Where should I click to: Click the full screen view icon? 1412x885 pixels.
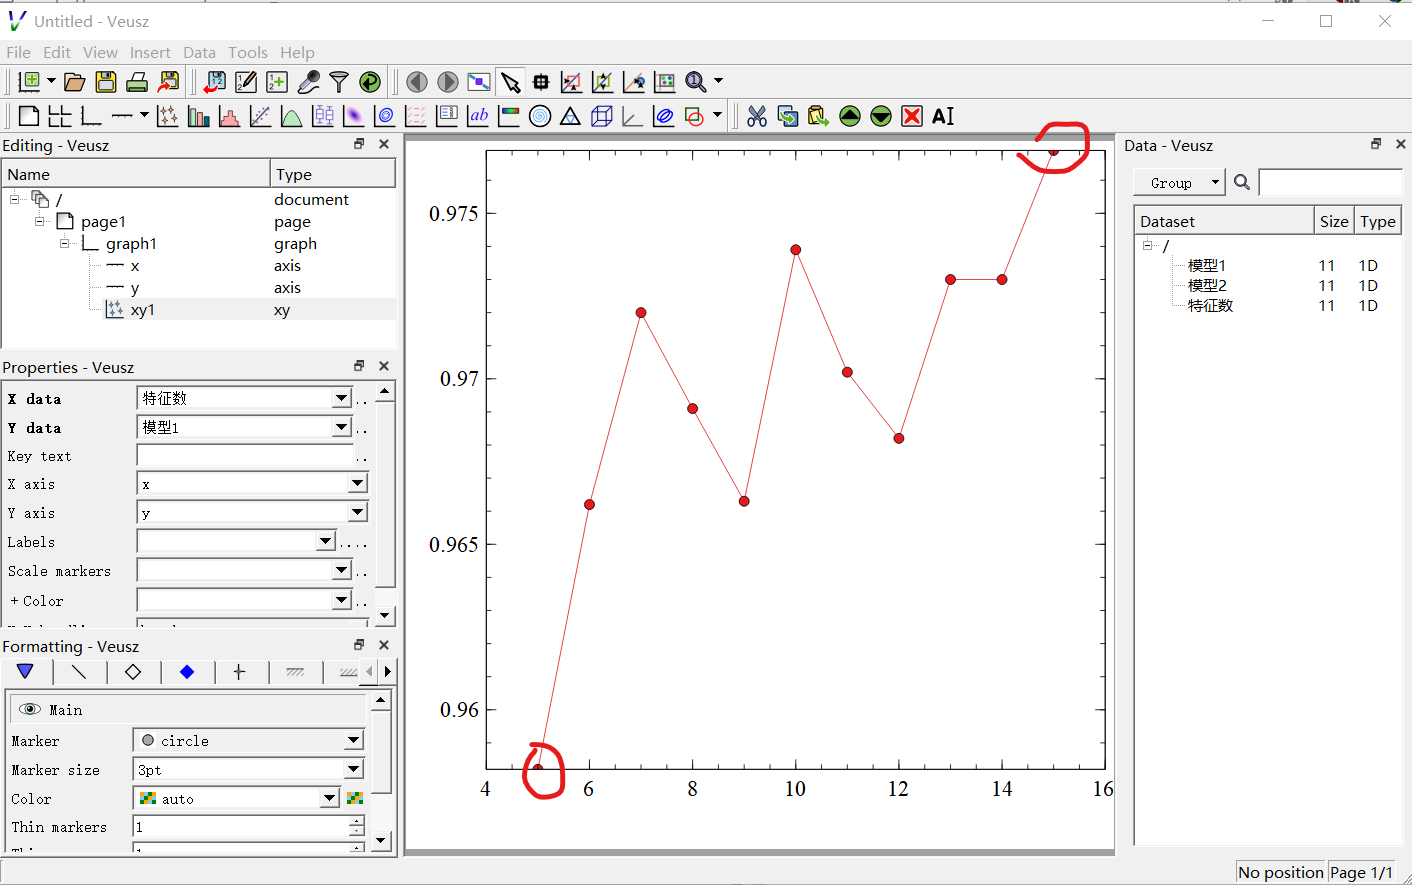(479, 82)
